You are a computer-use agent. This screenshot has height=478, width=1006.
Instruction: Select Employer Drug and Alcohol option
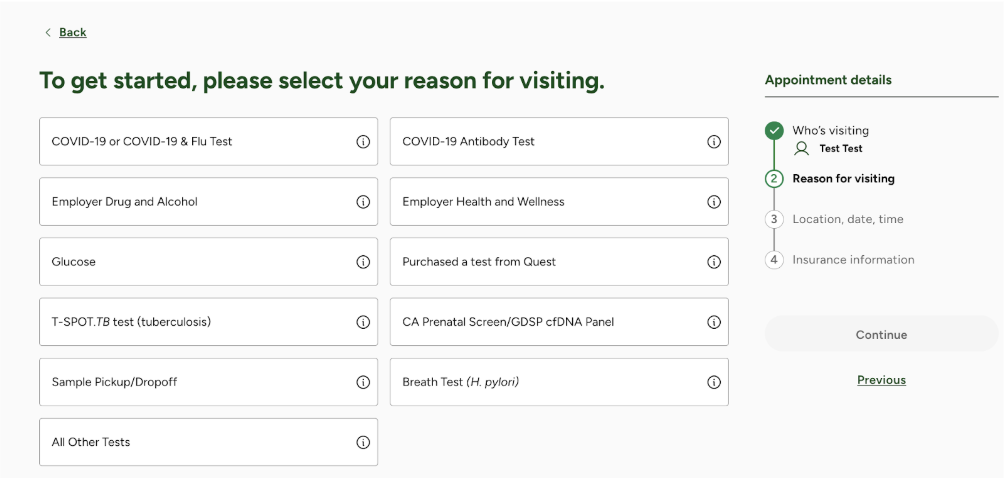209,201
